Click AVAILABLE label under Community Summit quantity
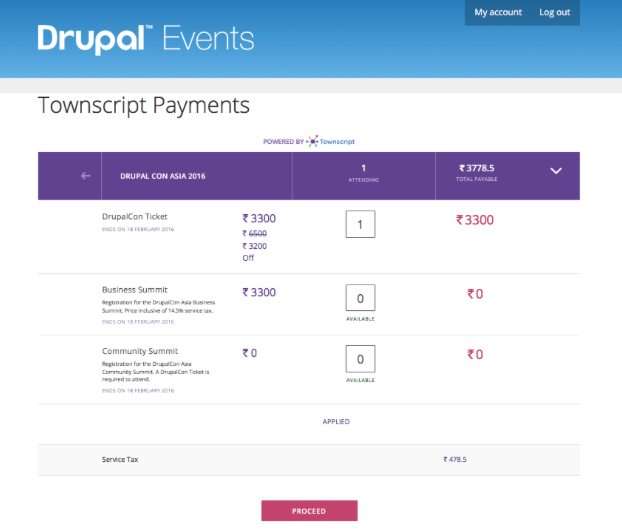This screenshot has width=622, height=532. point(360,380)
